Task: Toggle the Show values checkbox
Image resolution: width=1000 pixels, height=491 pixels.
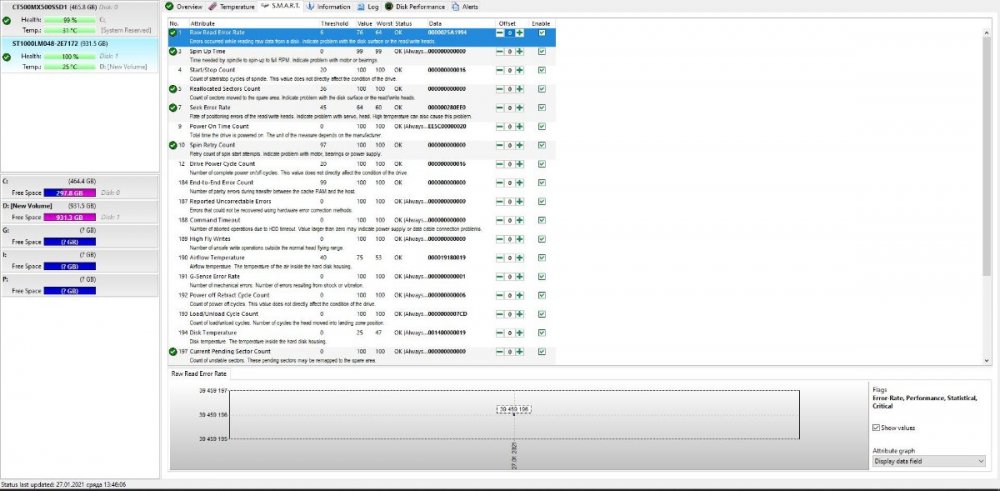Action: [x=876, y=427]
